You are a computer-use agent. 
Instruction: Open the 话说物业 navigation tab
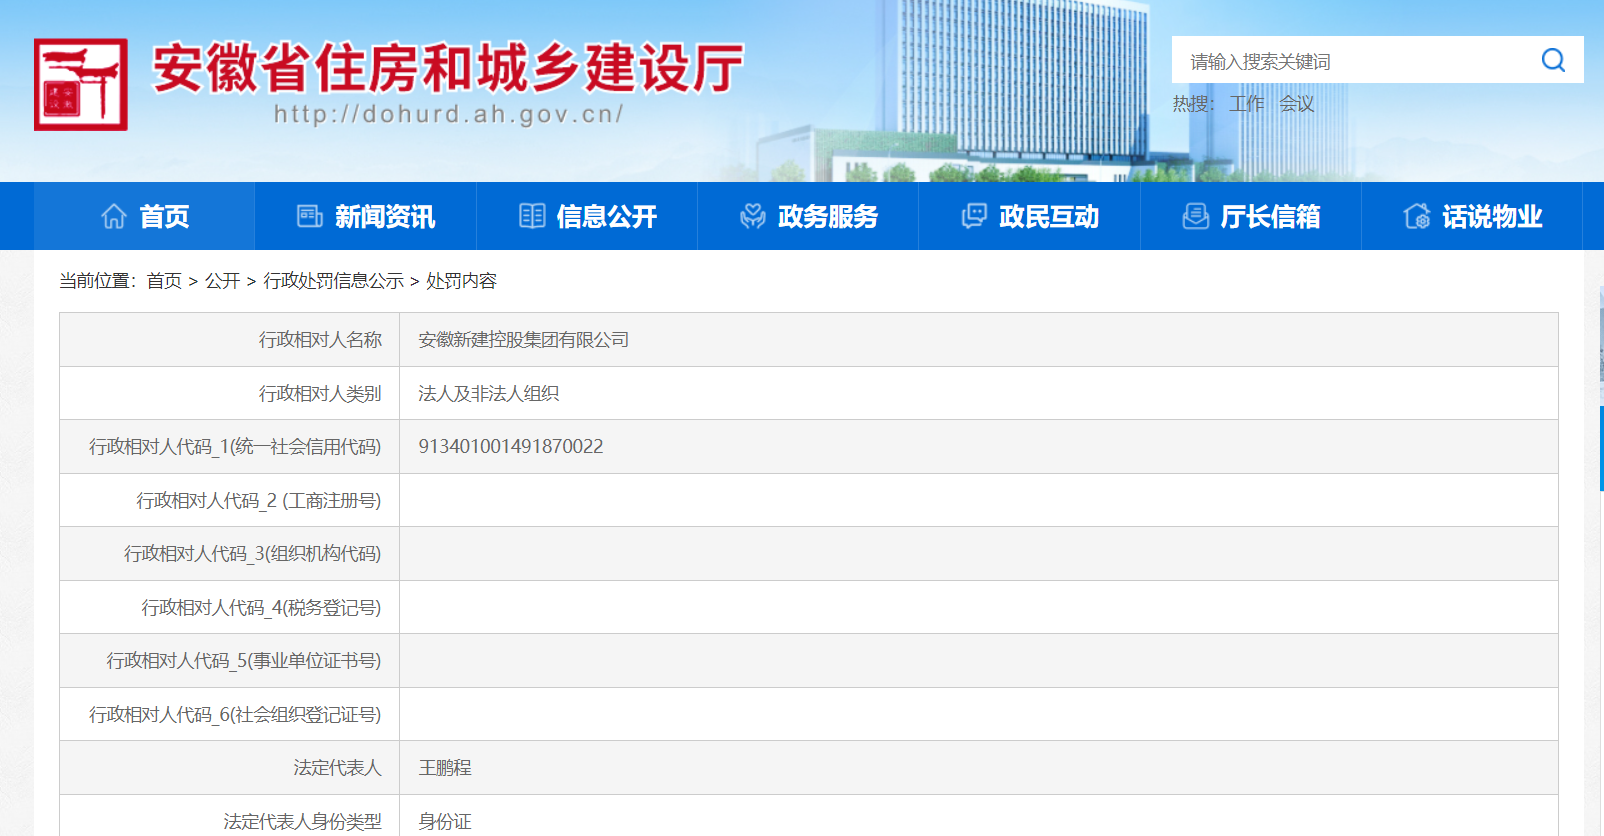(1472, 216)
